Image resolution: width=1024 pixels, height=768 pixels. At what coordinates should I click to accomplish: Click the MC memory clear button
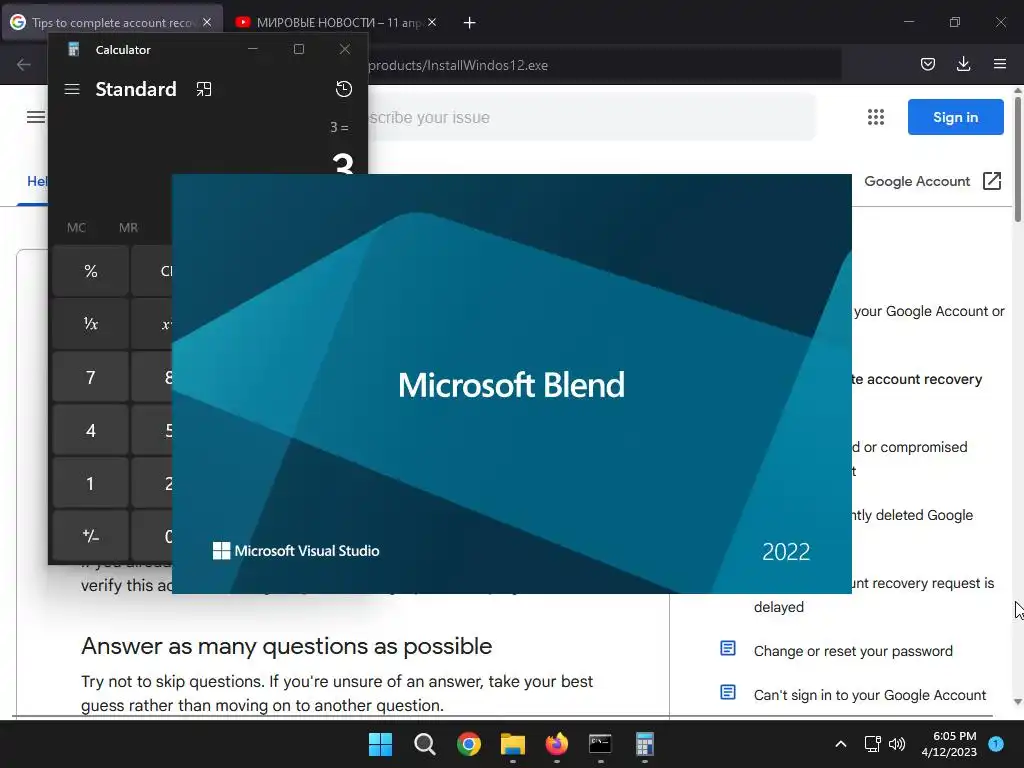[76, 227]
